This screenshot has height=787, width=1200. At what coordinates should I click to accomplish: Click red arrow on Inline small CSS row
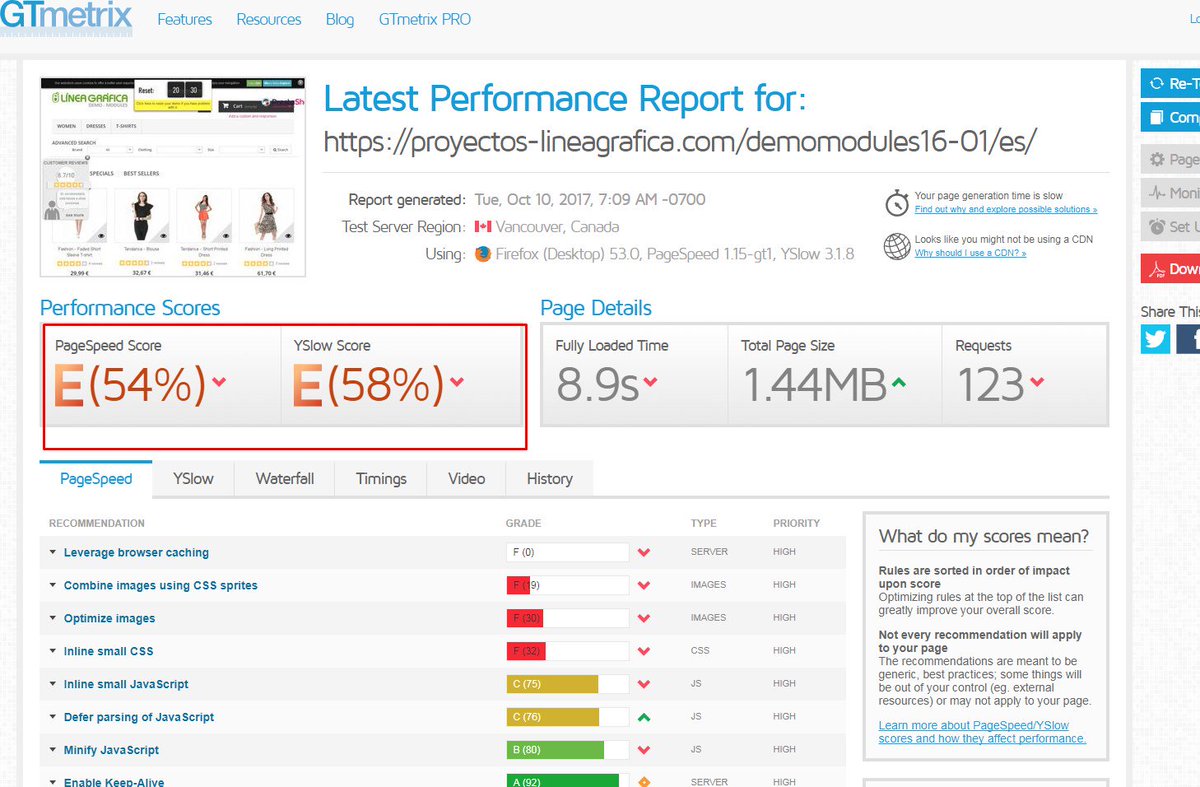(644, 652)
